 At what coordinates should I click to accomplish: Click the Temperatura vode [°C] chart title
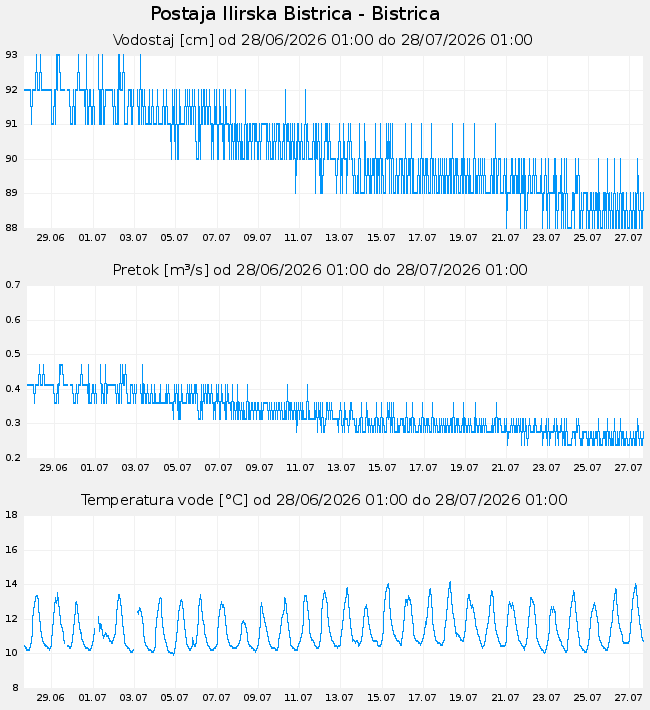tap(324, 500)
